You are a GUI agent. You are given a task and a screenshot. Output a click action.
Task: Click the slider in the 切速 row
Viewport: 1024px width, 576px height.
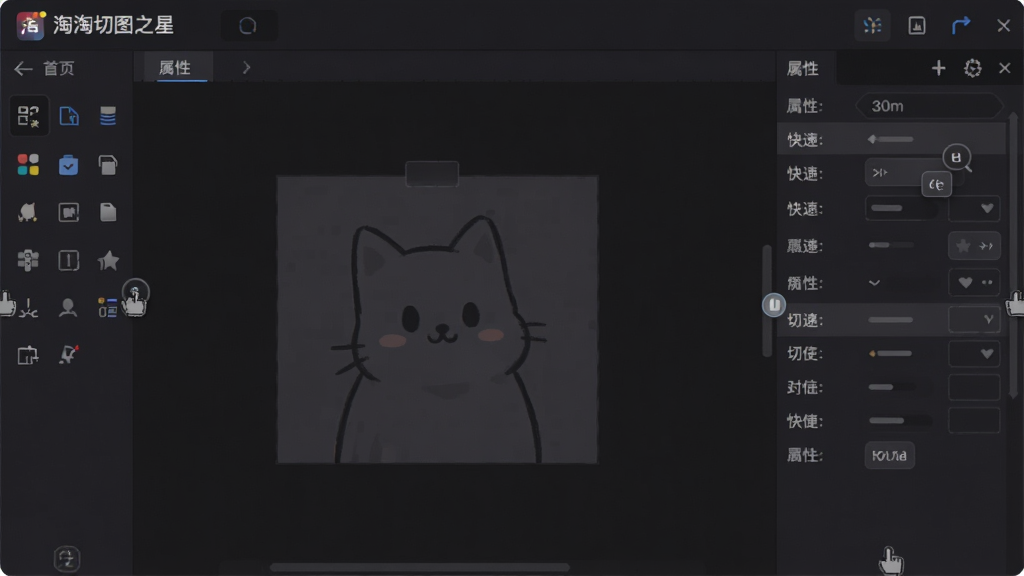[x=891, y=320]
